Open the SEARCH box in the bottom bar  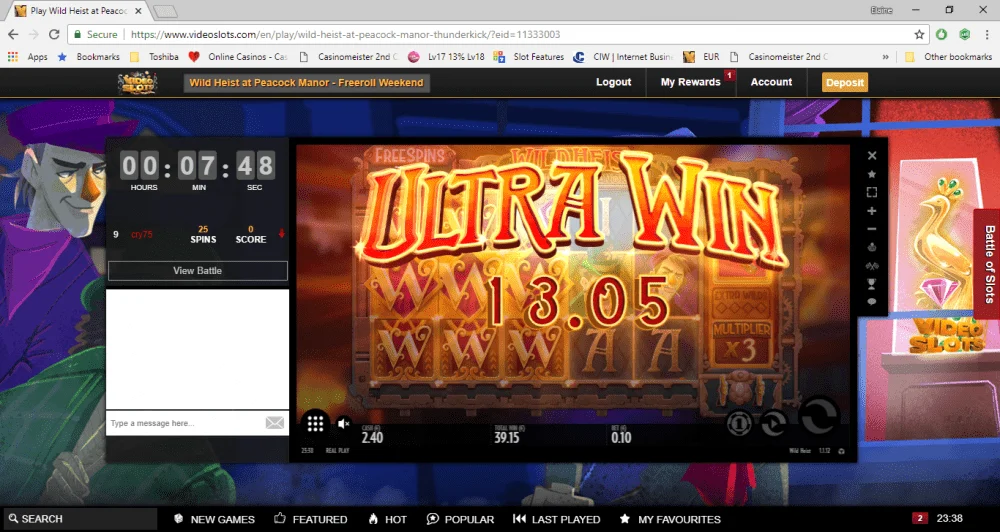80,519
